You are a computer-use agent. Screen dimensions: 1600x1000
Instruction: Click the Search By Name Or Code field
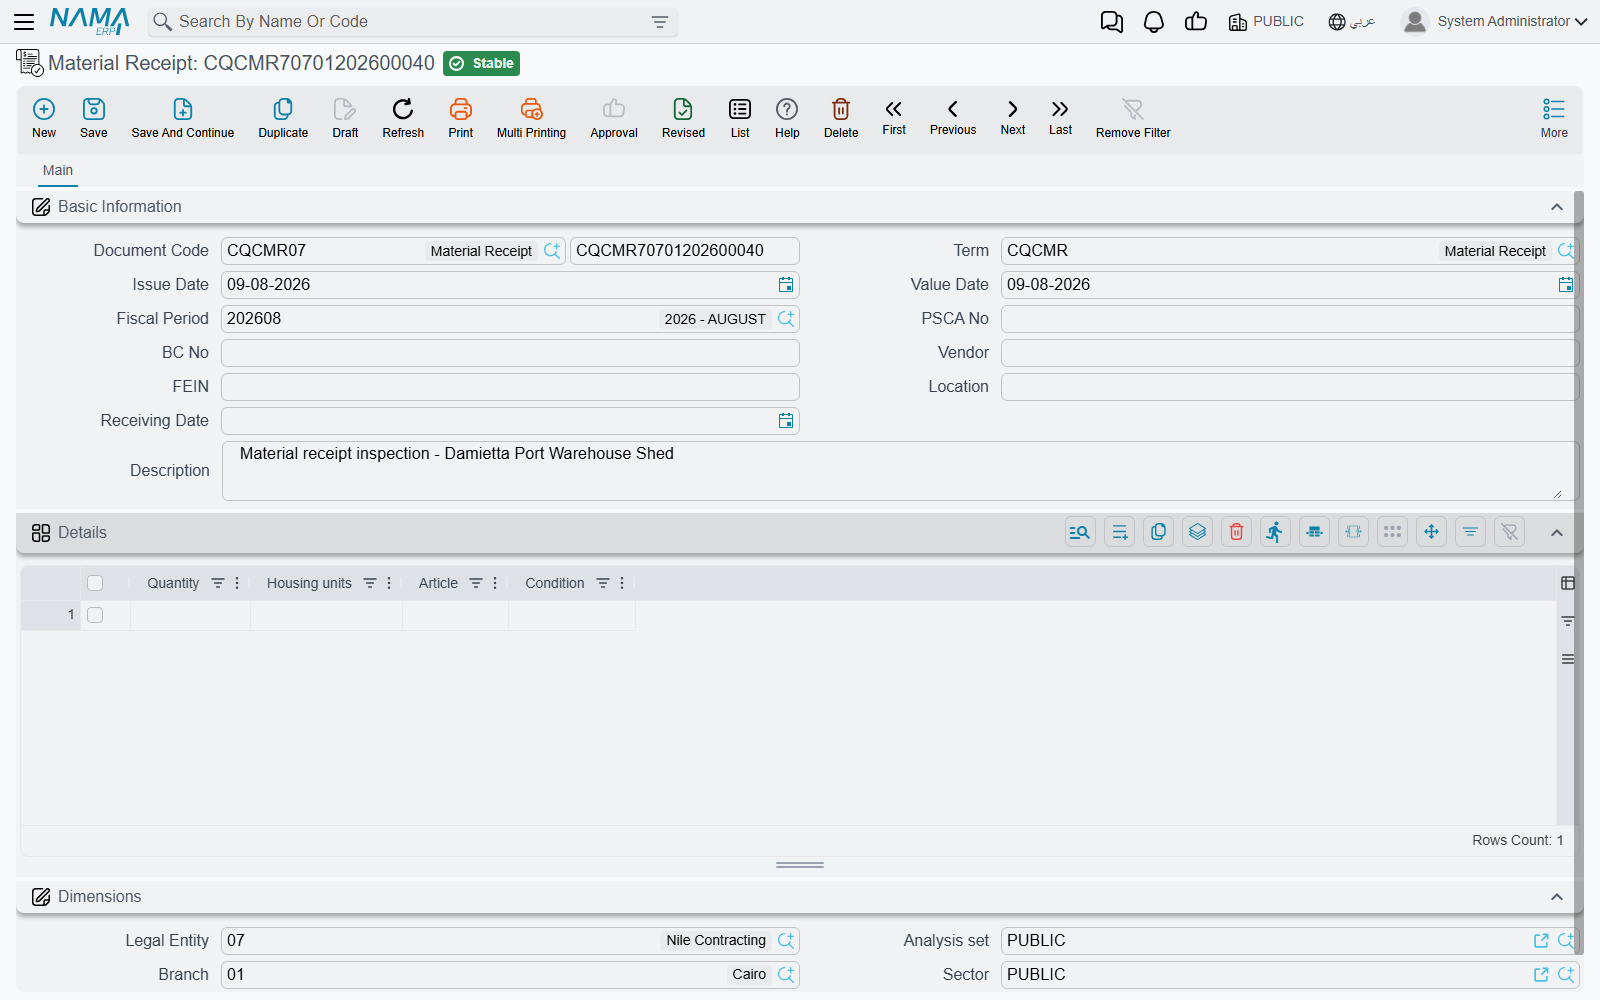click(x=412, y=22)
